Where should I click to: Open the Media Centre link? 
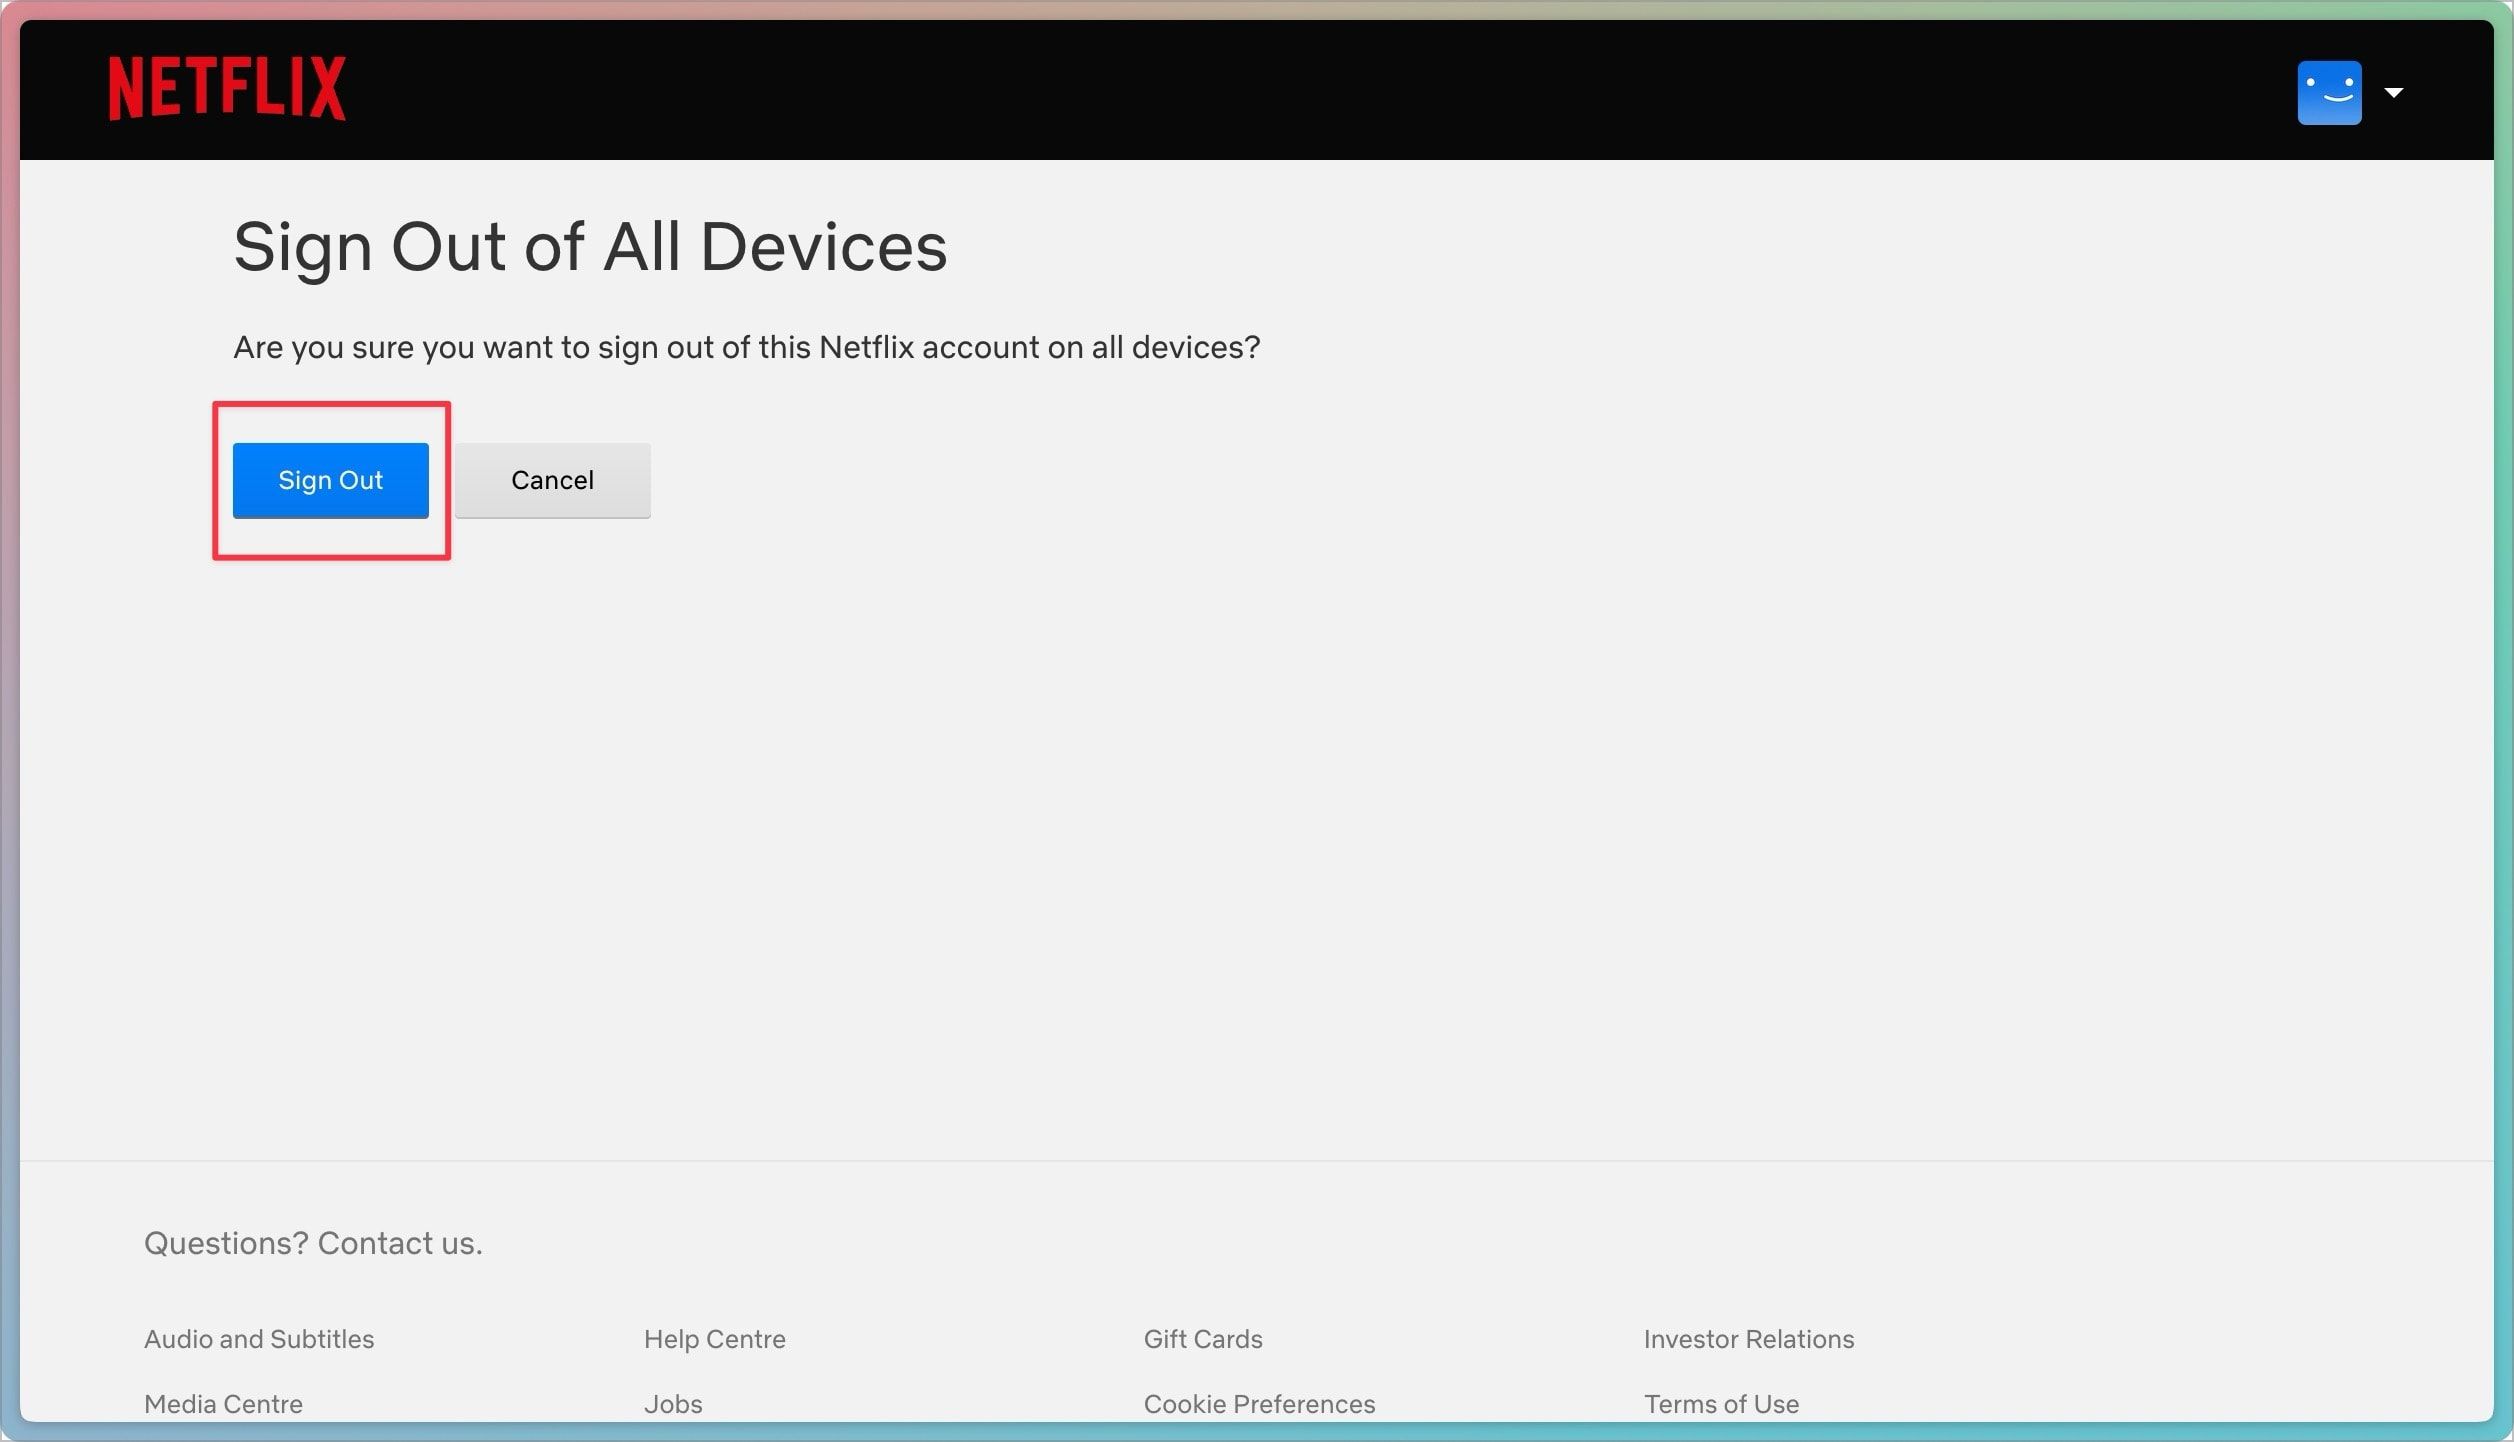[223, 1404]
